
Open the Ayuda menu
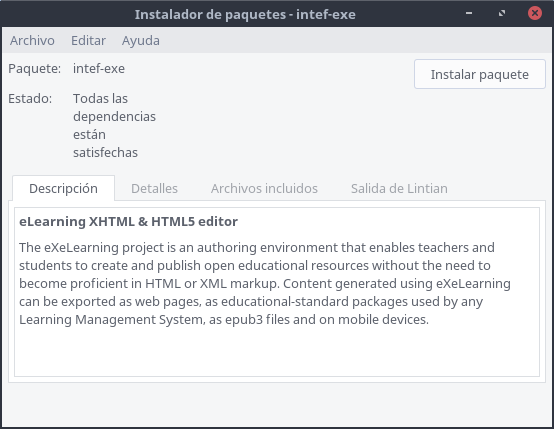(141, 41)
